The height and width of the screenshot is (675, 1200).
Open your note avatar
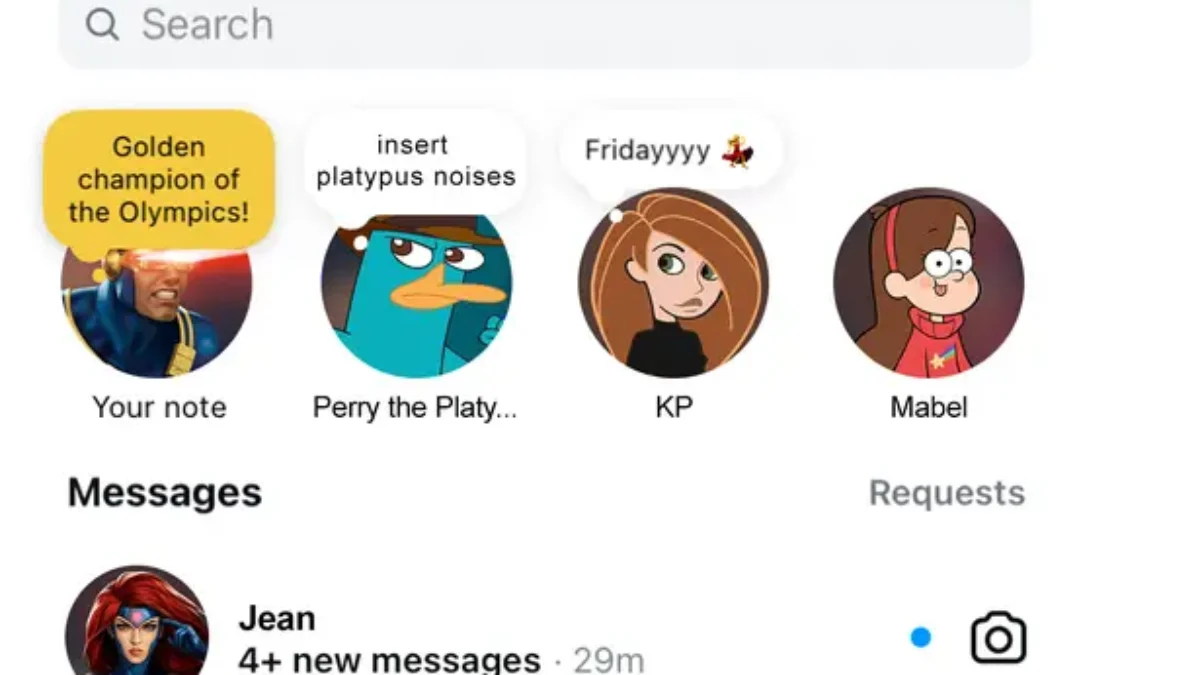pos(157,300)
